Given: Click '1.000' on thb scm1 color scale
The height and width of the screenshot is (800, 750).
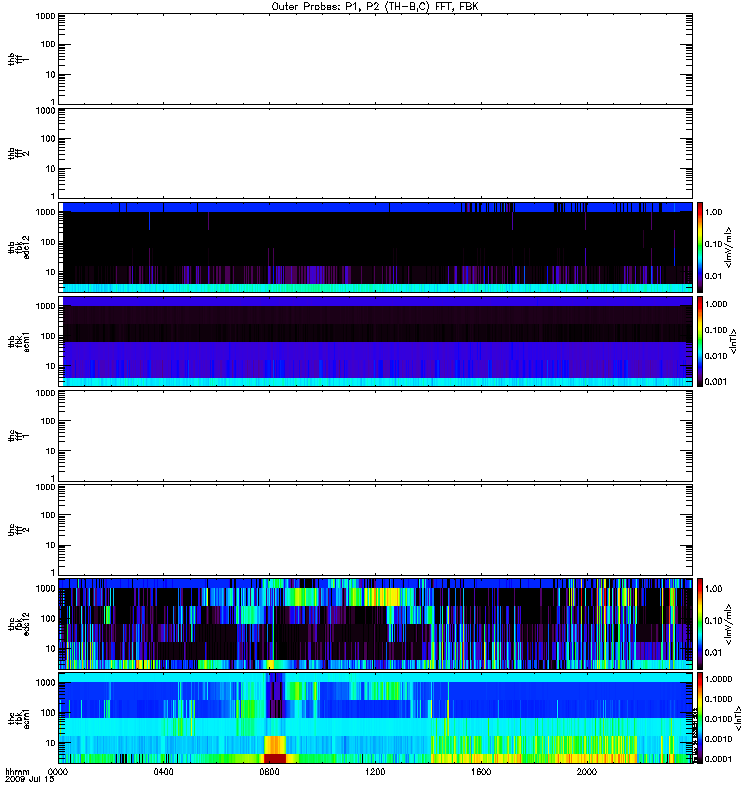Looking at the screenshot, I should (716, 304).
